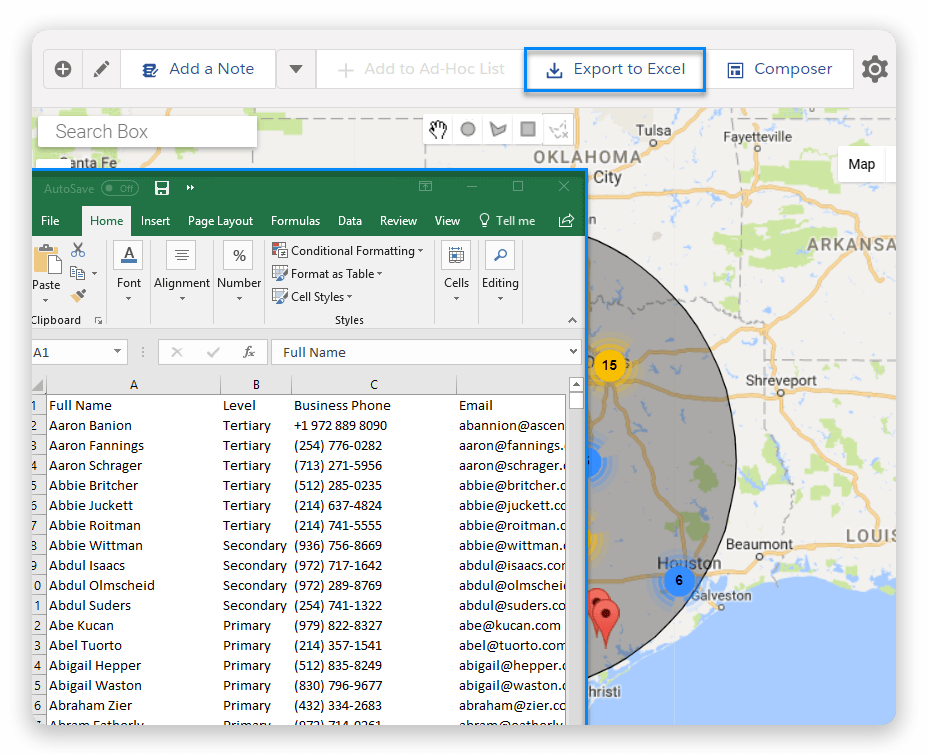Switch to the Formulas tab
Screen dimensions: 928x754
(x=295, y=221)
